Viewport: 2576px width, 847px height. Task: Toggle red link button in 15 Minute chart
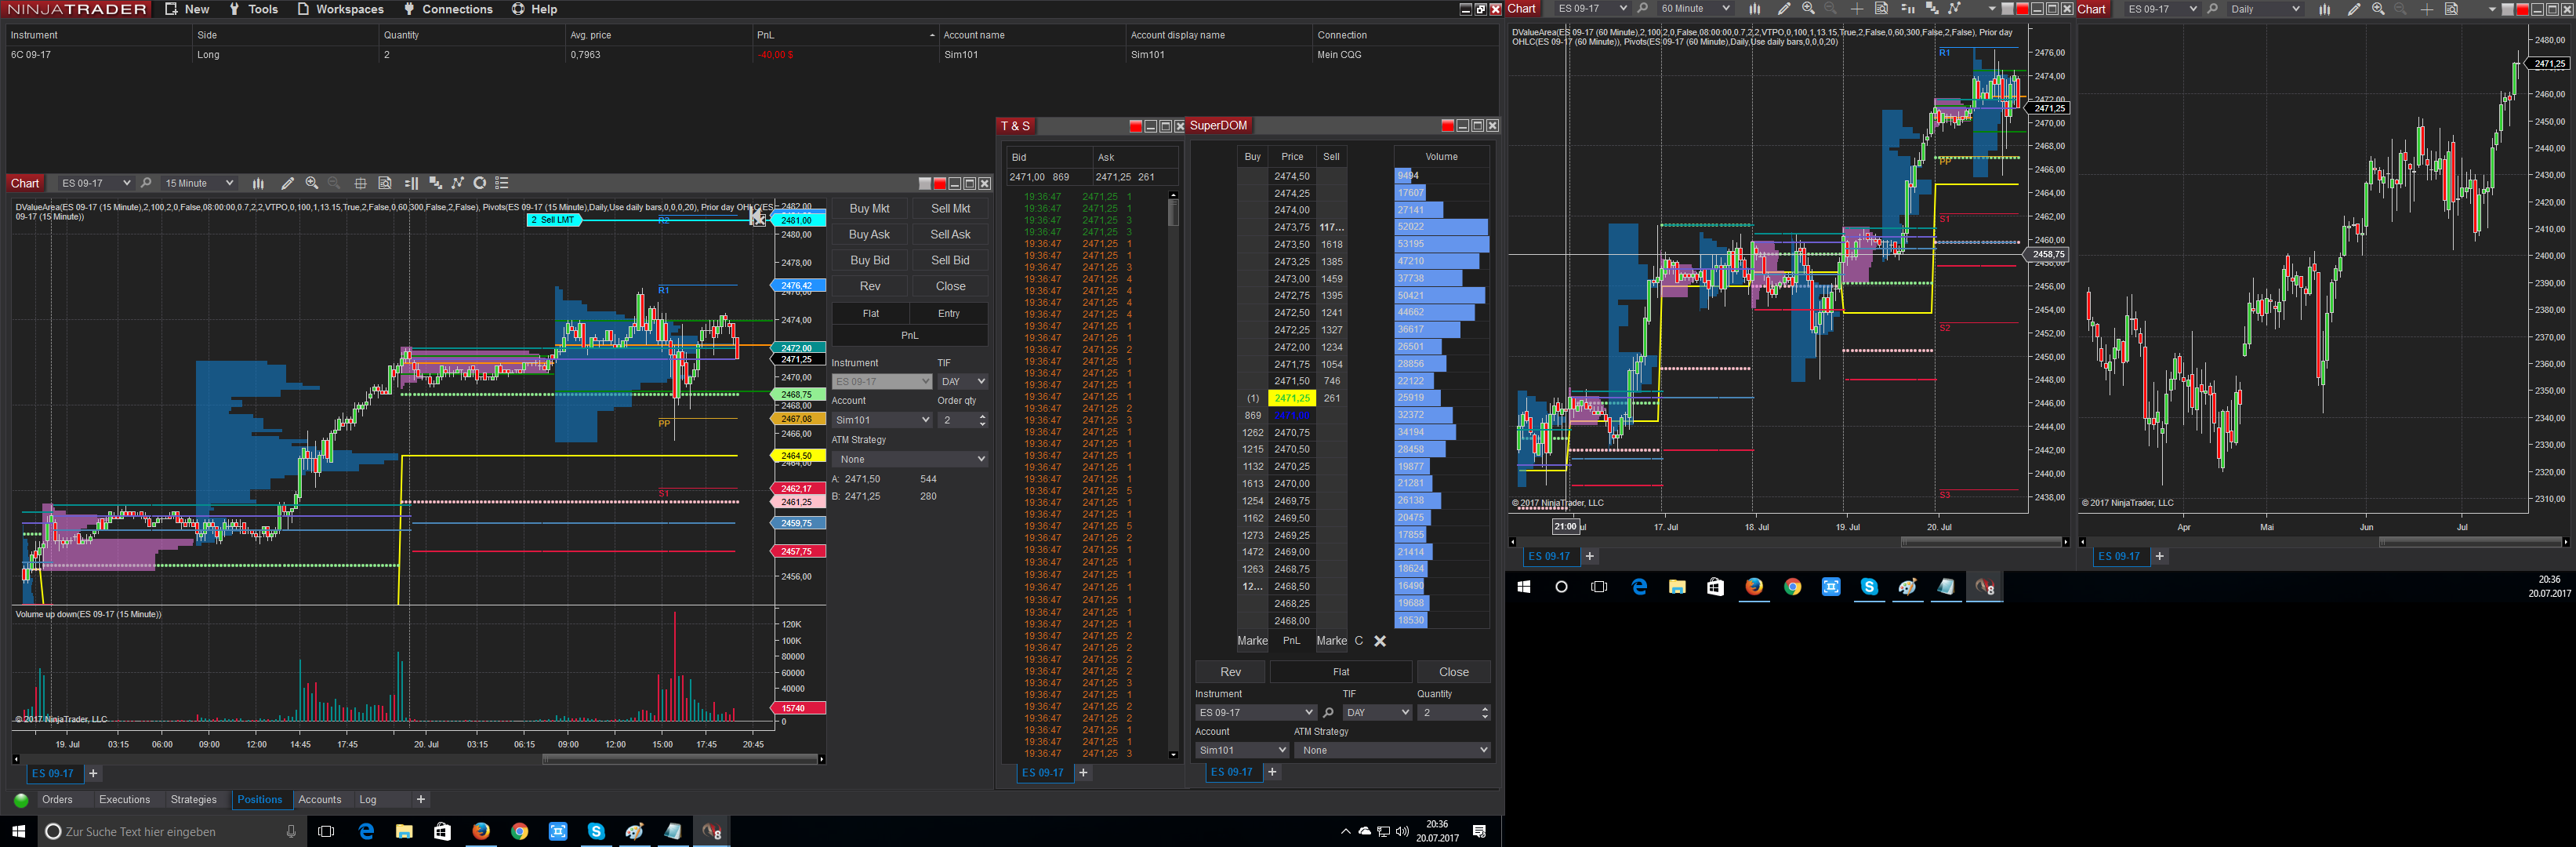[940, 183]
